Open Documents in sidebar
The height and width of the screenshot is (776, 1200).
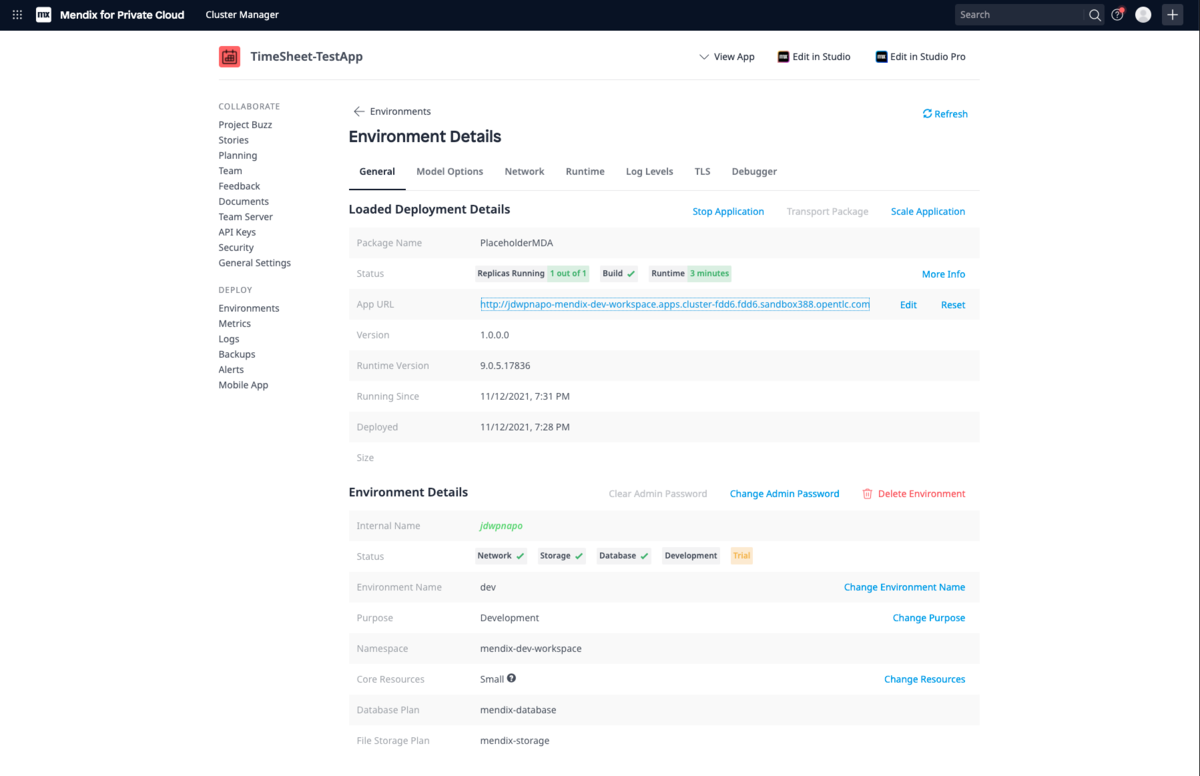click(244, 201)
